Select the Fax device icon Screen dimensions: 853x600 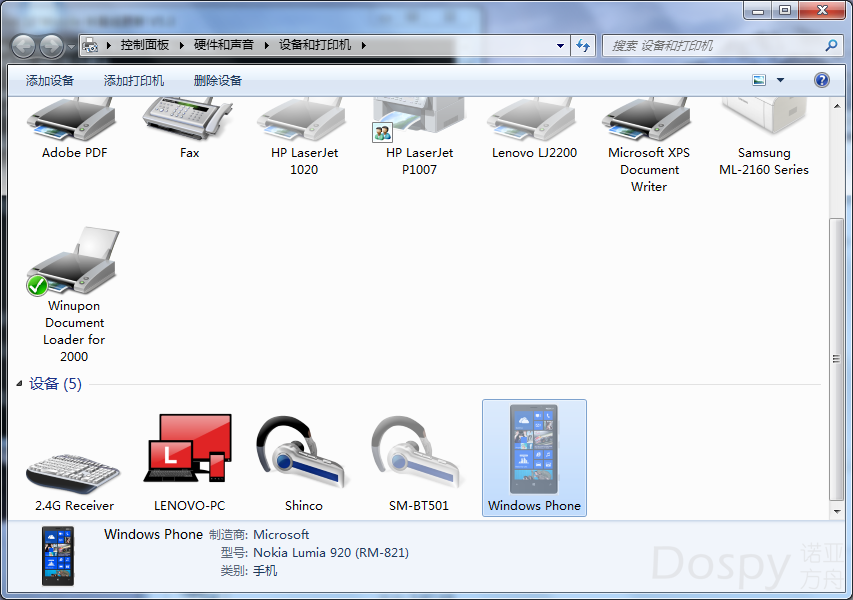tap(189, 122)
